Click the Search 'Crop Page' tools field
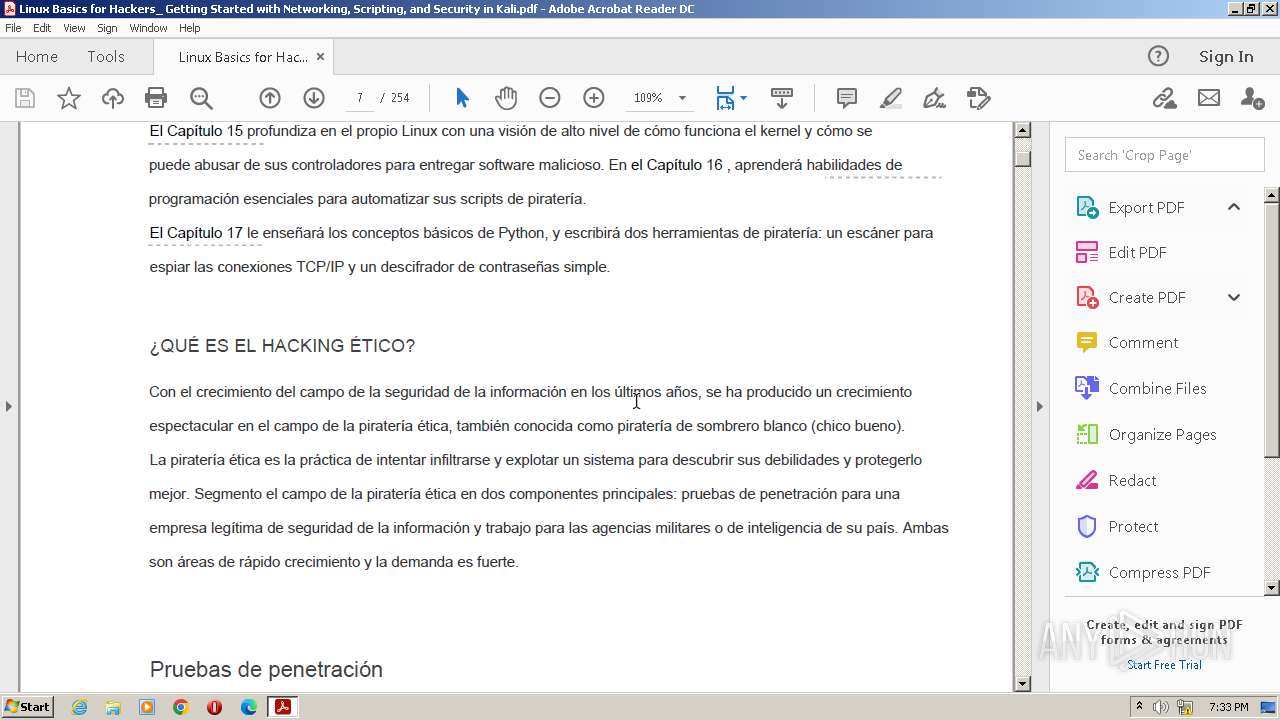This screenshot has height=720, width=1280. (1165, 155)
